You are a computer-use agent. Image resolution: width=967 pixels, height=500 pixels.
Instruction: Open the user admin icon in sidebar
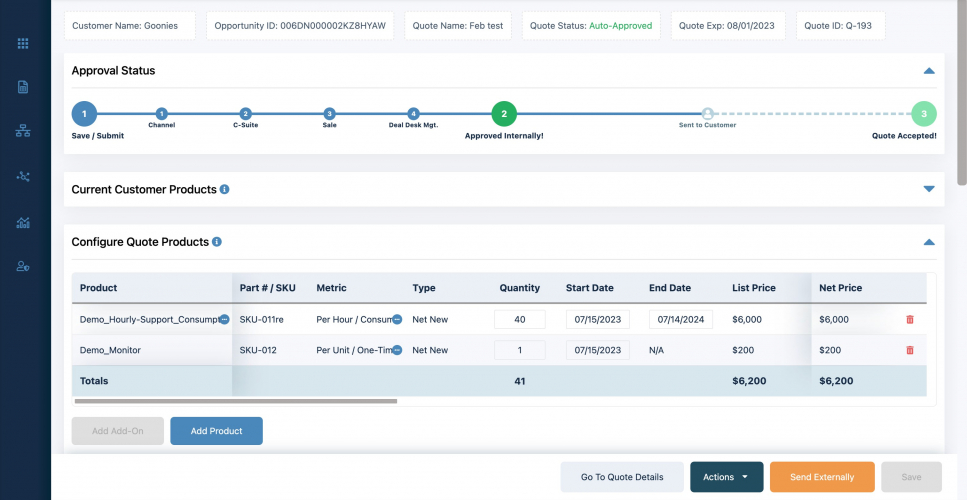tap(23, 266)
